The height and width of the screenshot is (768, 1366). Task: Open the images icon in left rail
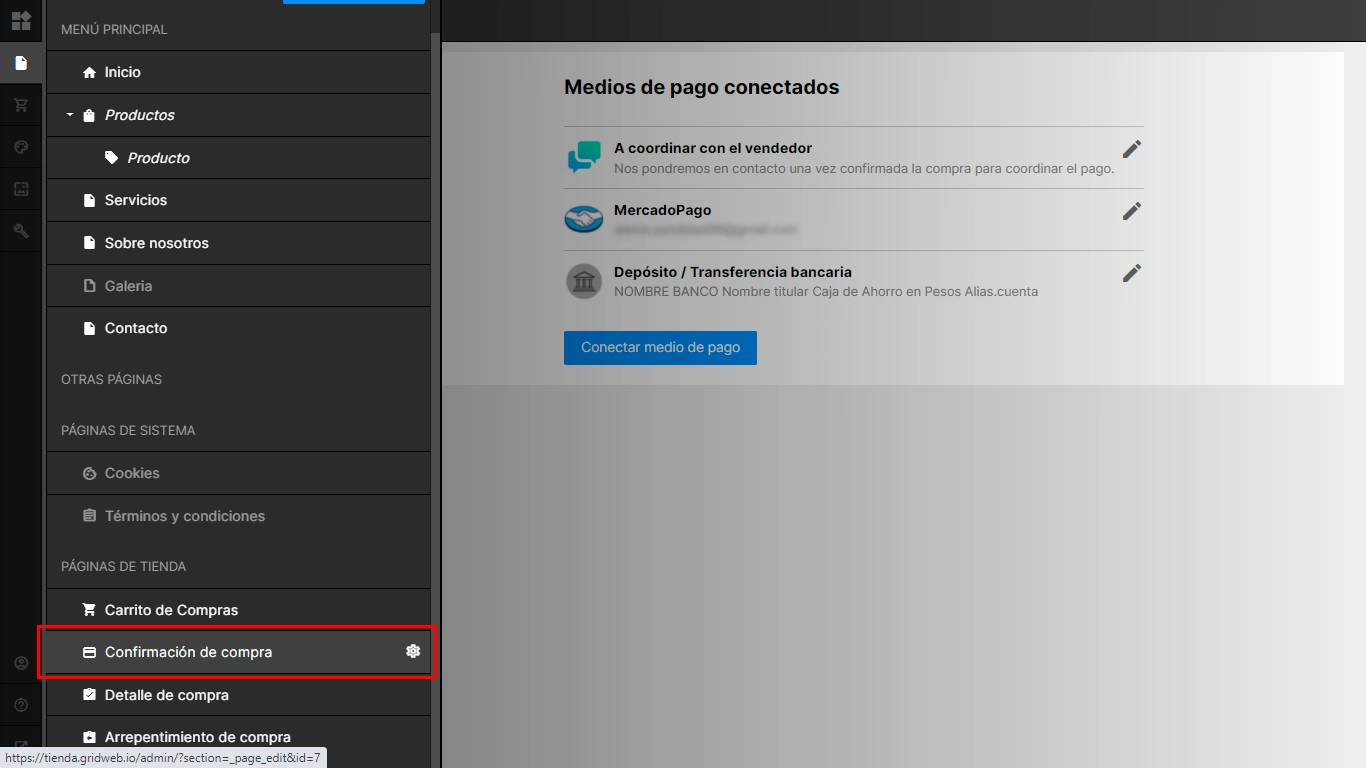21,189
